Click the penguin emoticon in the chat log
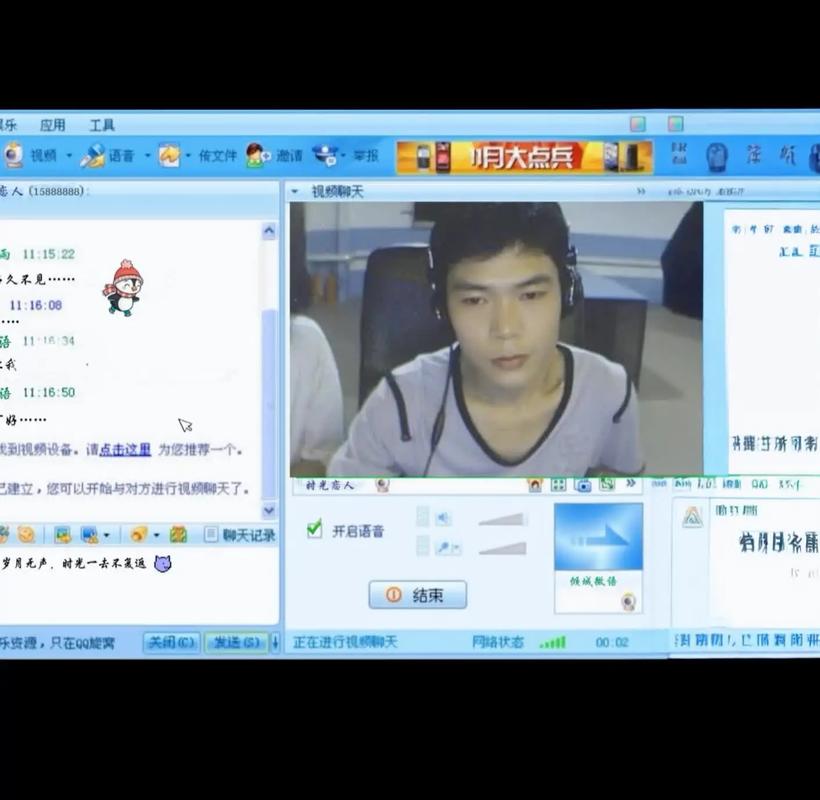Screen dimensions: 820x800 pyautogui.click(x=123, y=287)
